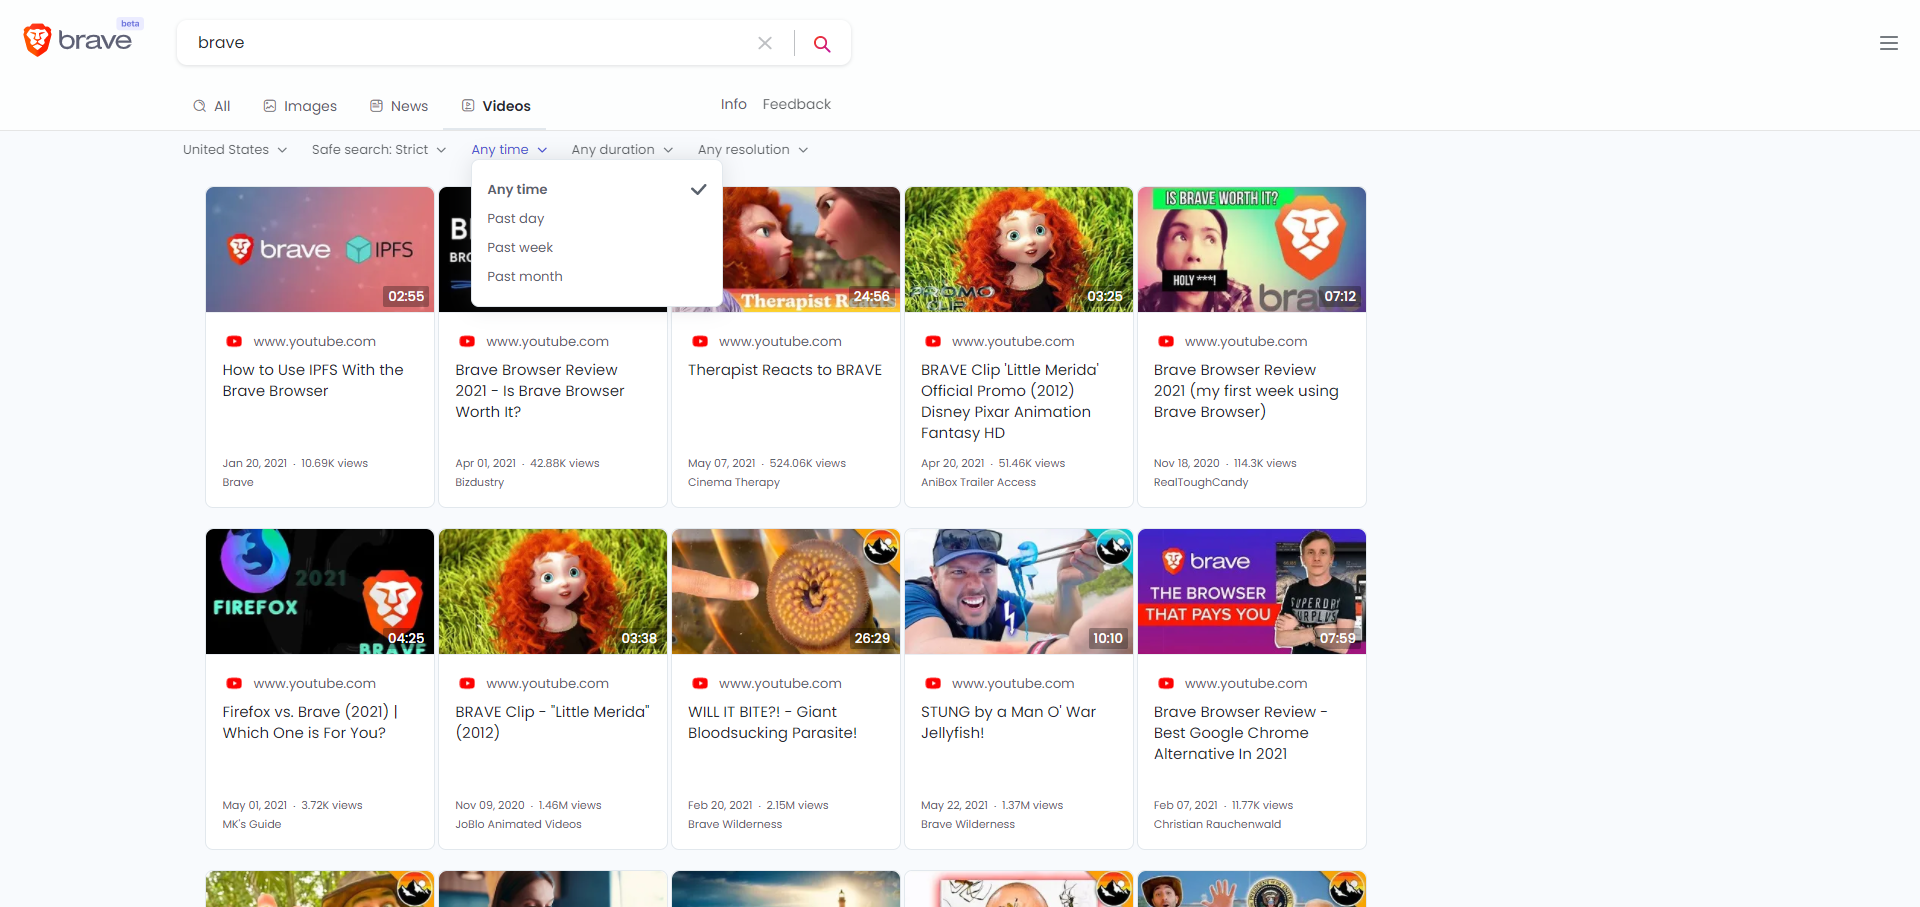
Task: Open Brave Browser Review 2021 Worth It title
Action: coord(540,391)
